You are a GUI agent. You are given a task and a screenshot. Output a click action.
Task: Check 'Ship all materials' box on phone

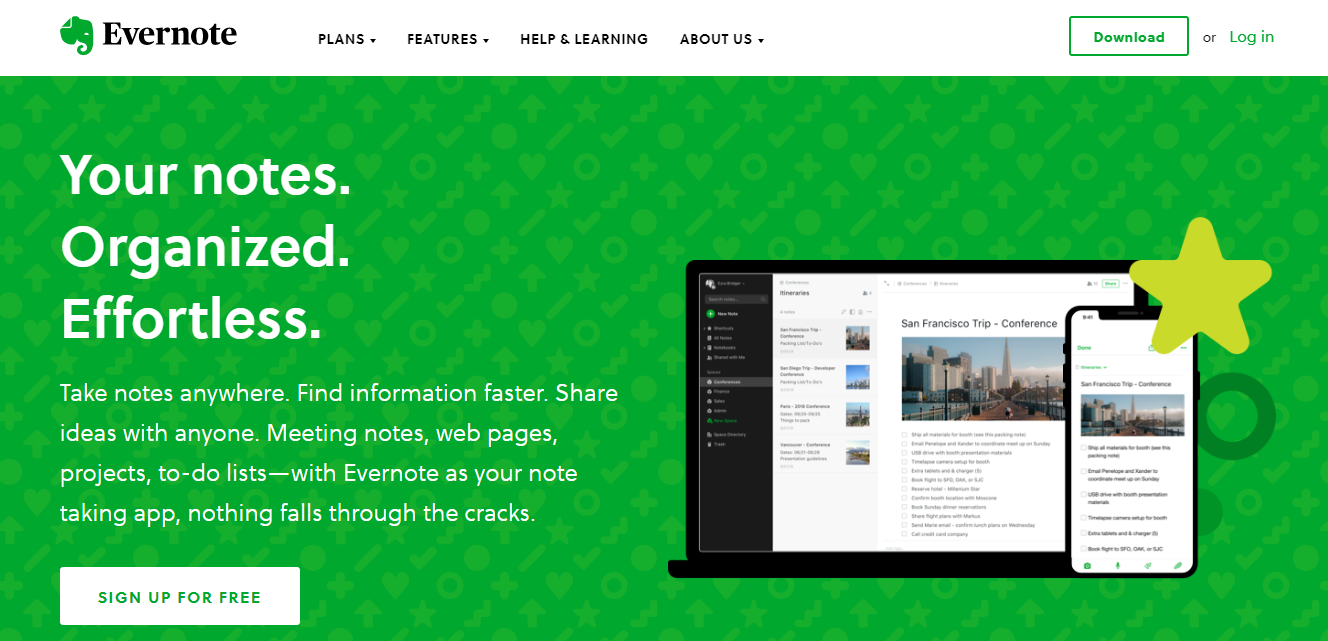point(1085,447)
